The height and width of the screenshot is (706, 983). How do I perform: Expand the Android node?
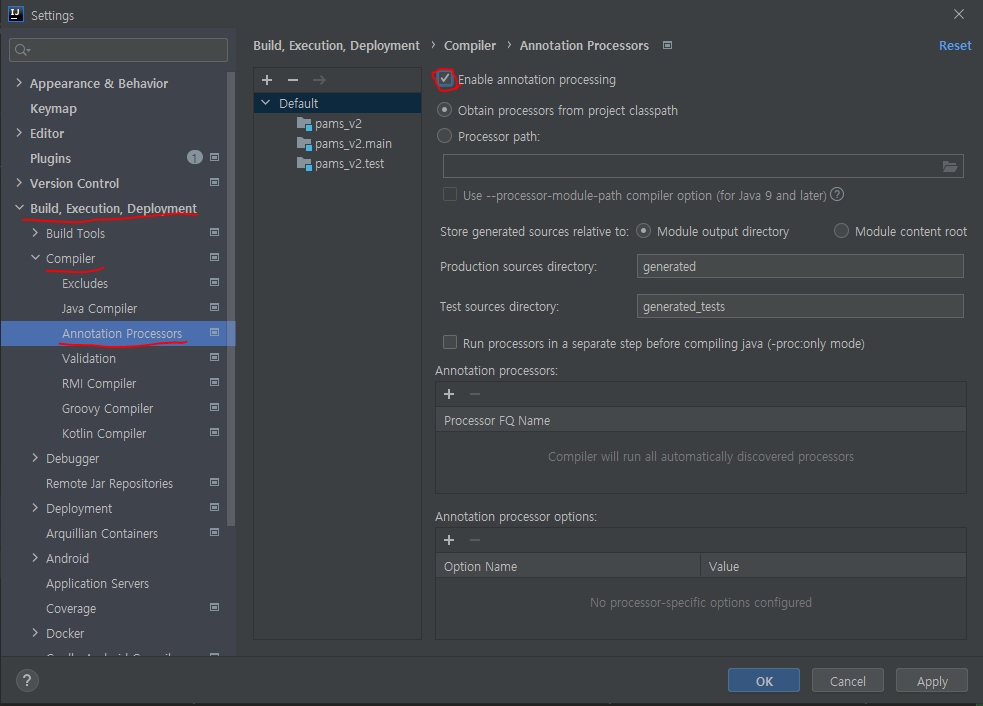pos(35,558)
